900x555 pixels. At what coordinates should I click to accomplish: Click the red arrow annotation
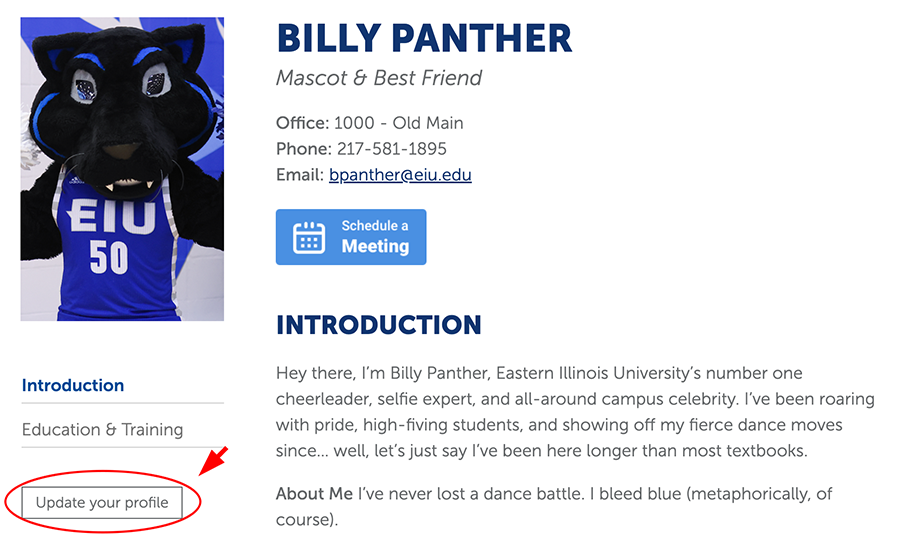216,462
